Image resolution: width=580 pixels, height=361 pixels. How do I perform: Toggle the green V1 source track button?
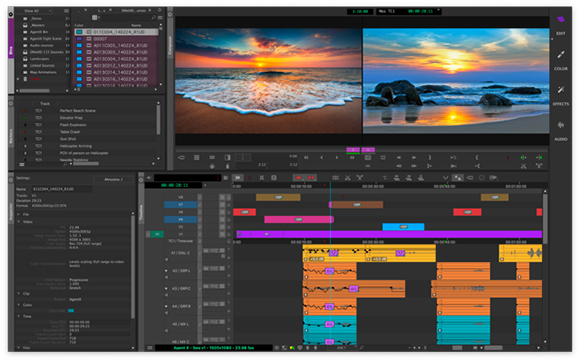[x=157, y=234]
